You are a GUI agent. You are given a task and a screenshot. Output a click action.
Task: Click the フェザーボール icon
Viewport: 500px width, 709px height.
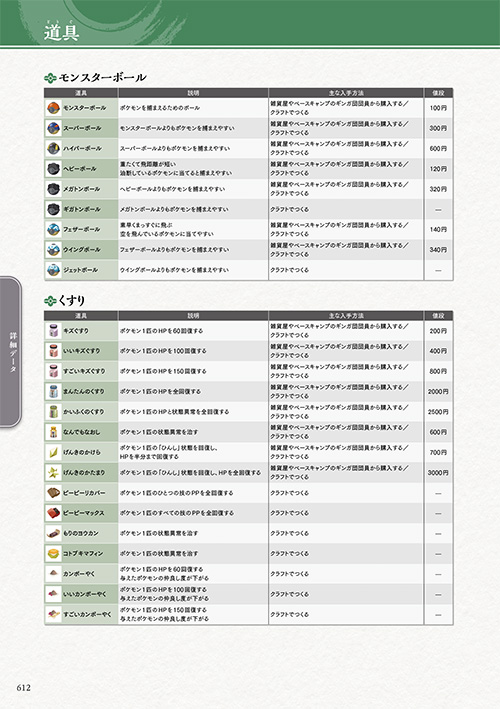pos(53,230)
